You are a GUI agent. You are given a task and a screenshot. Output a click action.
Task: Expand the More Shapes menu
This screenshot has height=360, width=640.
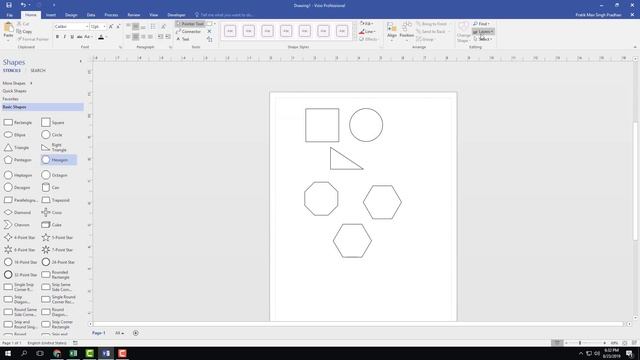click(17, 83)
